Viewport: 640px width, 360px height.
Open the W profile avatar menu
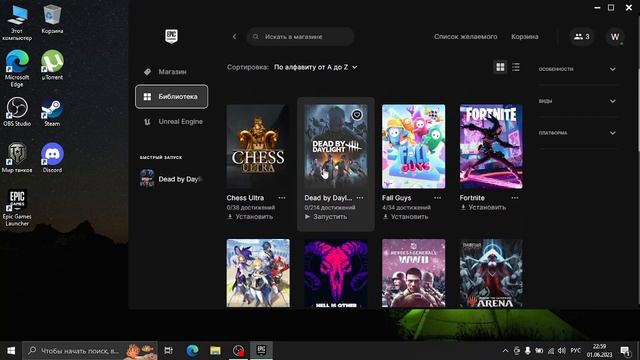[615, 37]
